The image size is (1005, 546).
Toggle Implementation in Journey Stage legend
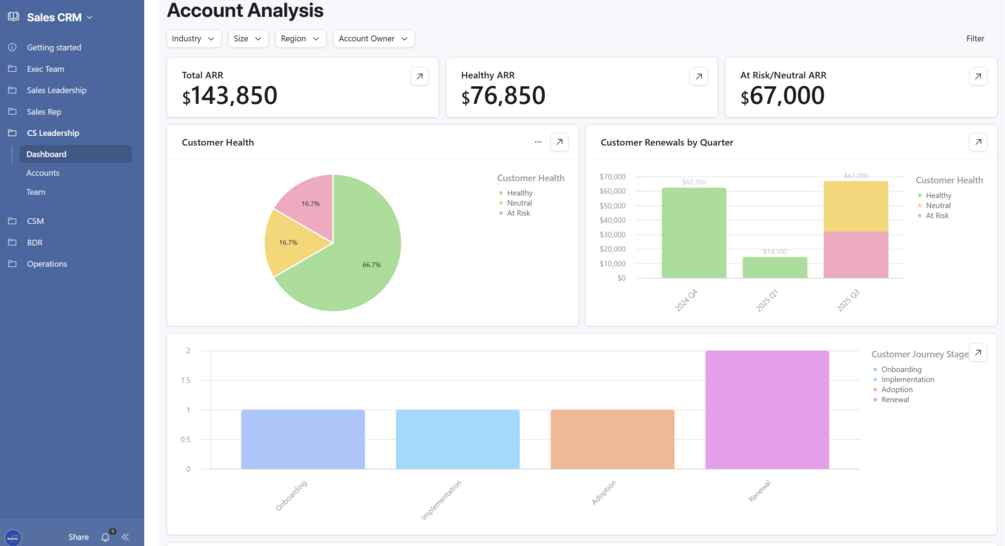pos(904,379)
